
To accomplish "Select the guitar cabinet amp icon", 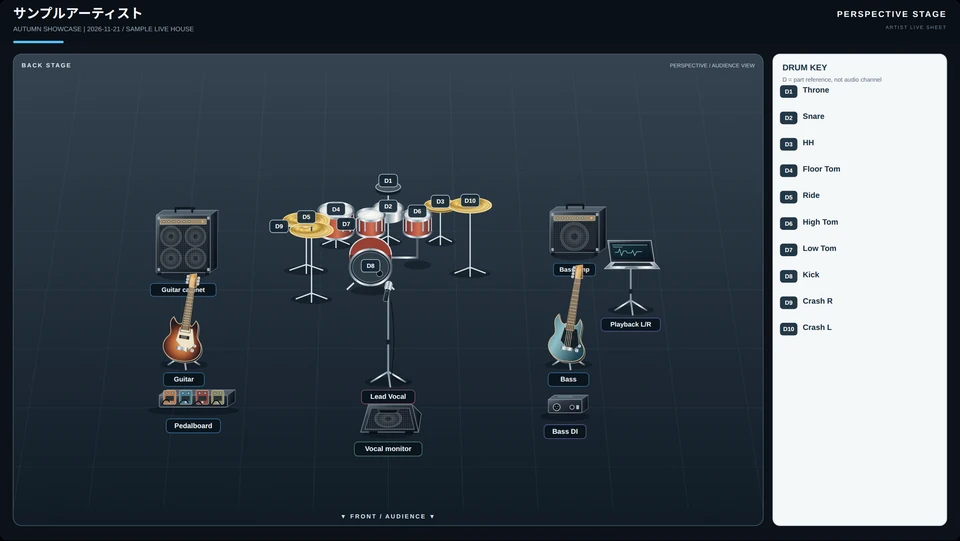I will point(187,241).
